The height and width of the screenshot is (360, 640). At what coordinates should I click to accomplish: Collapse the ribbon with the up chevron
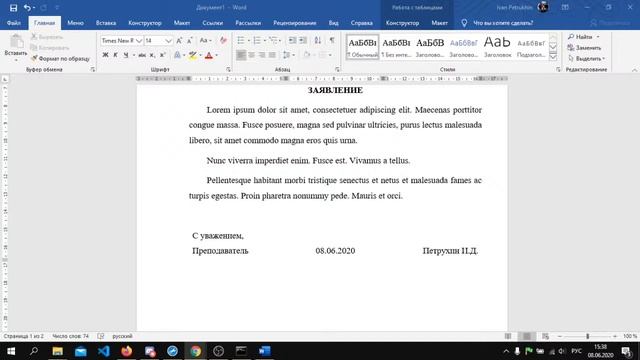tap(634, 70)
